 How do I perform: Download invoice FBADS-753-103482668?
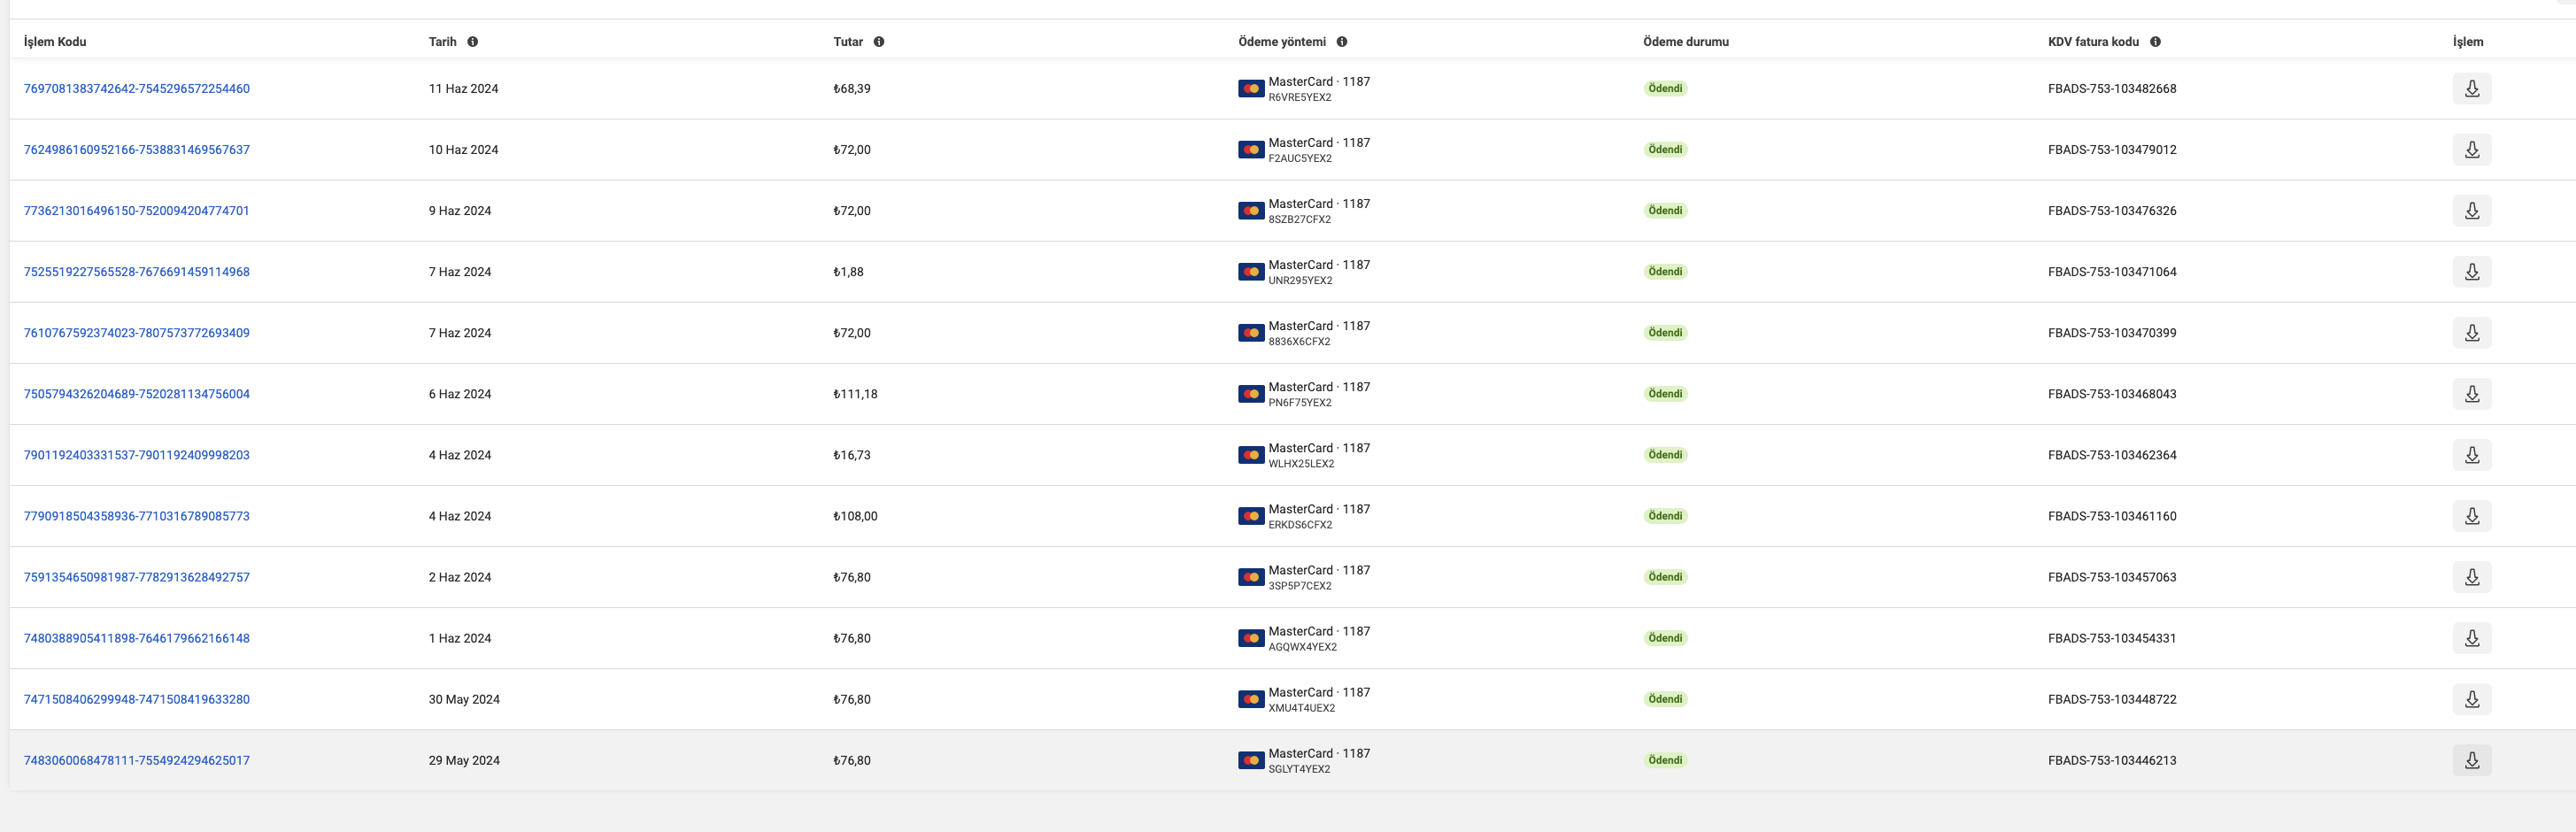pyautogui.click(x=2471, y=88)
